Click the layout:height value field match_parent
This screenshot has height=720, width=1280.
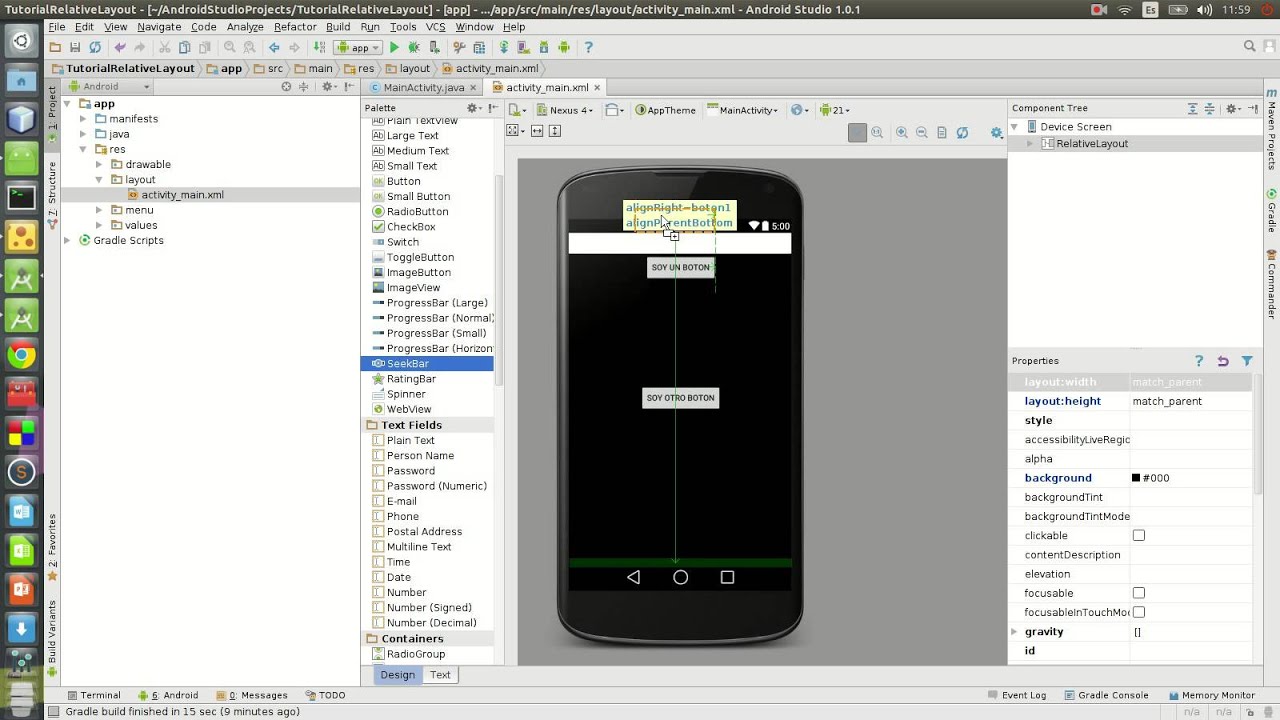click(x=1190, y=401)
